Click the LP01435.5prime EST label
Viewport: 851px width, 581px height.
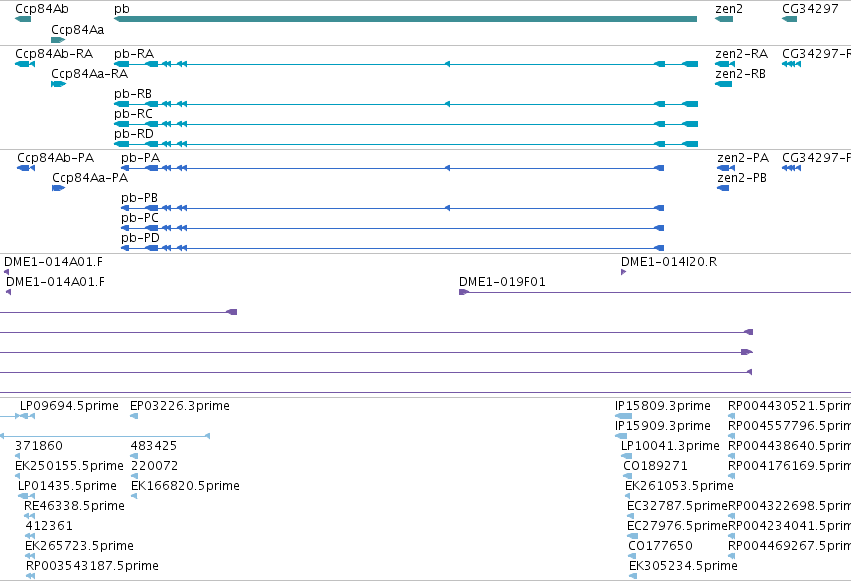(x=67, y=486)
